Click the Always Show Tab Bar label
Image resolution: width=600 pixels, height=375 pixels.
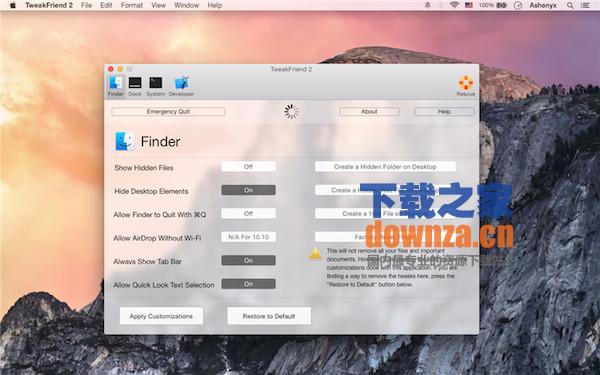coord(147,262)
